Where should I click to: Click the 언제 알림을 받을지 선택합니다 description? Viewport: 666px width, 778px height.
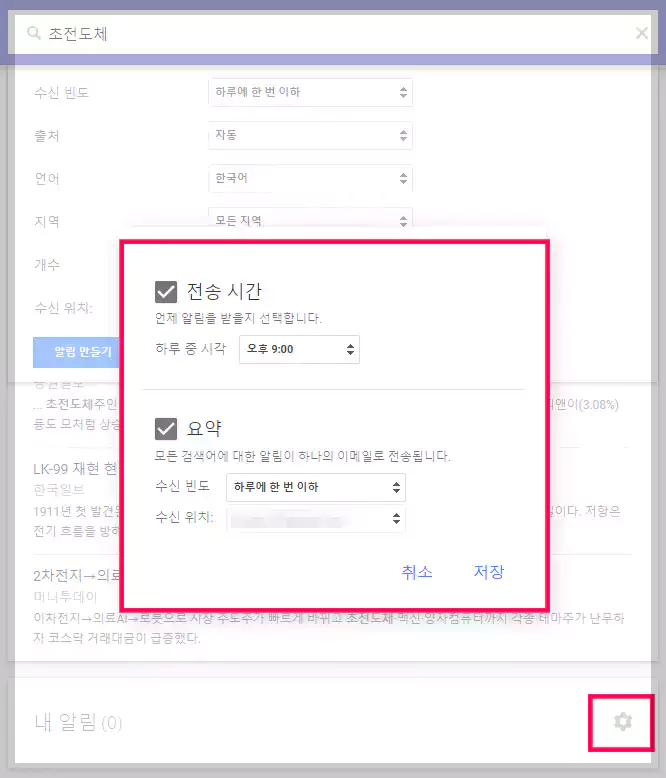click(x=238, y=319)
